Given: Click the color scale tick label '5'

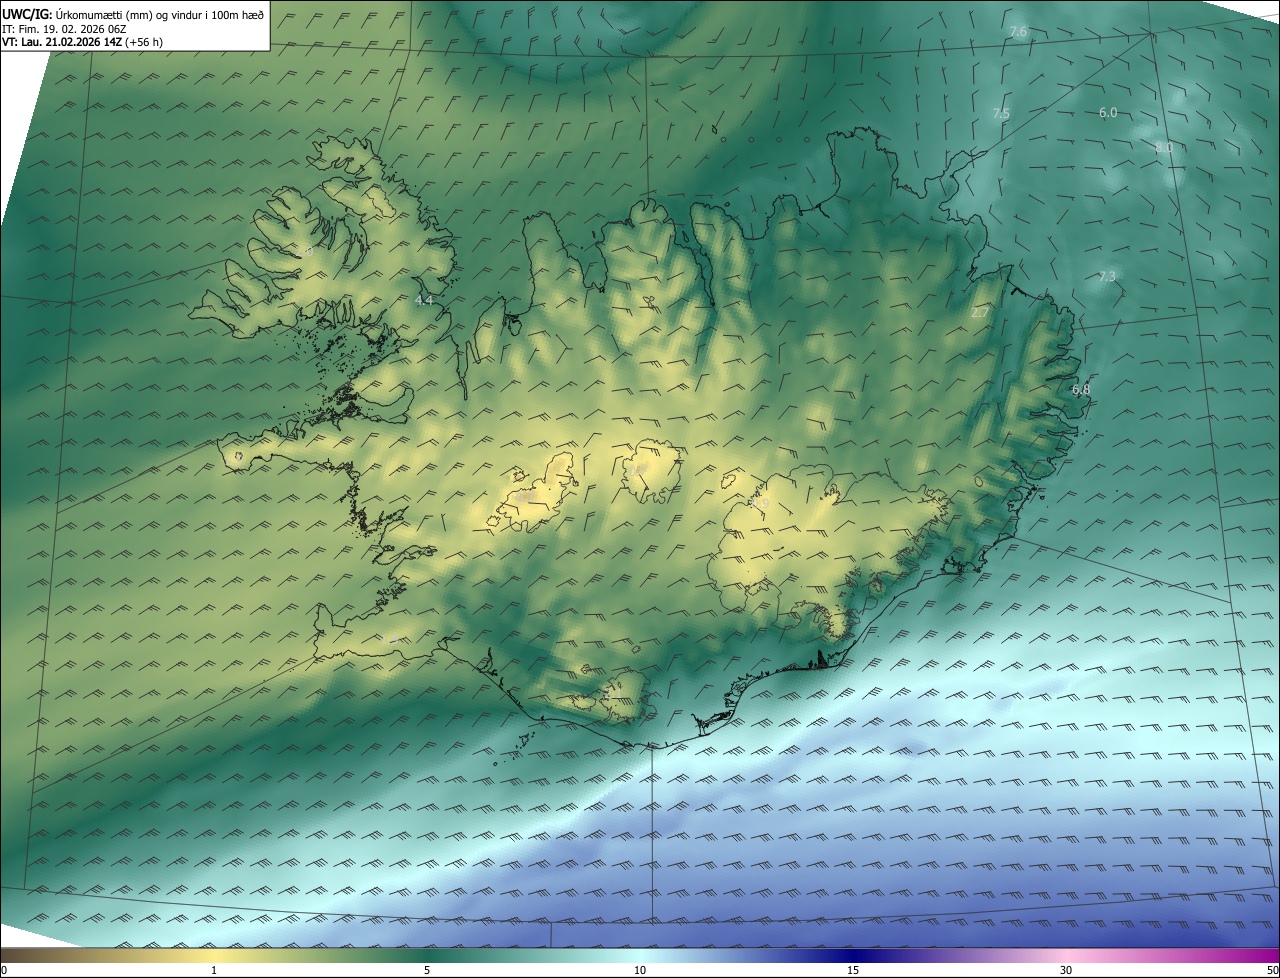Looking at the screenshot, I should (x=427, y=970).
